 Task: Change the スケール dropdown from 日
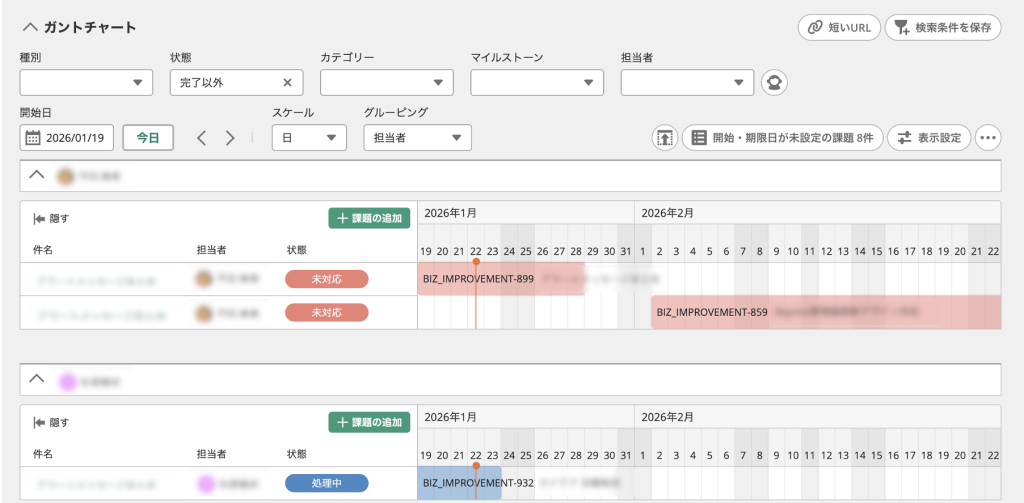pos(309,138)
